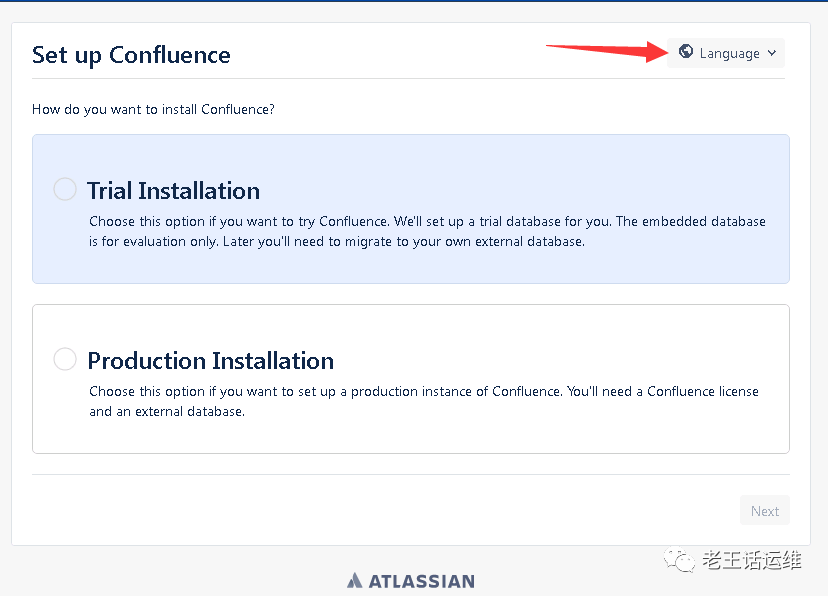Select the Trial Installation radio button
This screenshot has height=596, width=828.
click(65, 189)
